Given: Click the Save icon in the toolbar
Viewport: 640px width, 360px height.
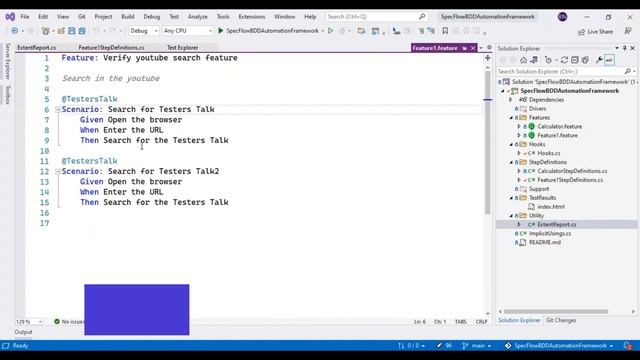Looking at the screenshot, I should [72, 31].
